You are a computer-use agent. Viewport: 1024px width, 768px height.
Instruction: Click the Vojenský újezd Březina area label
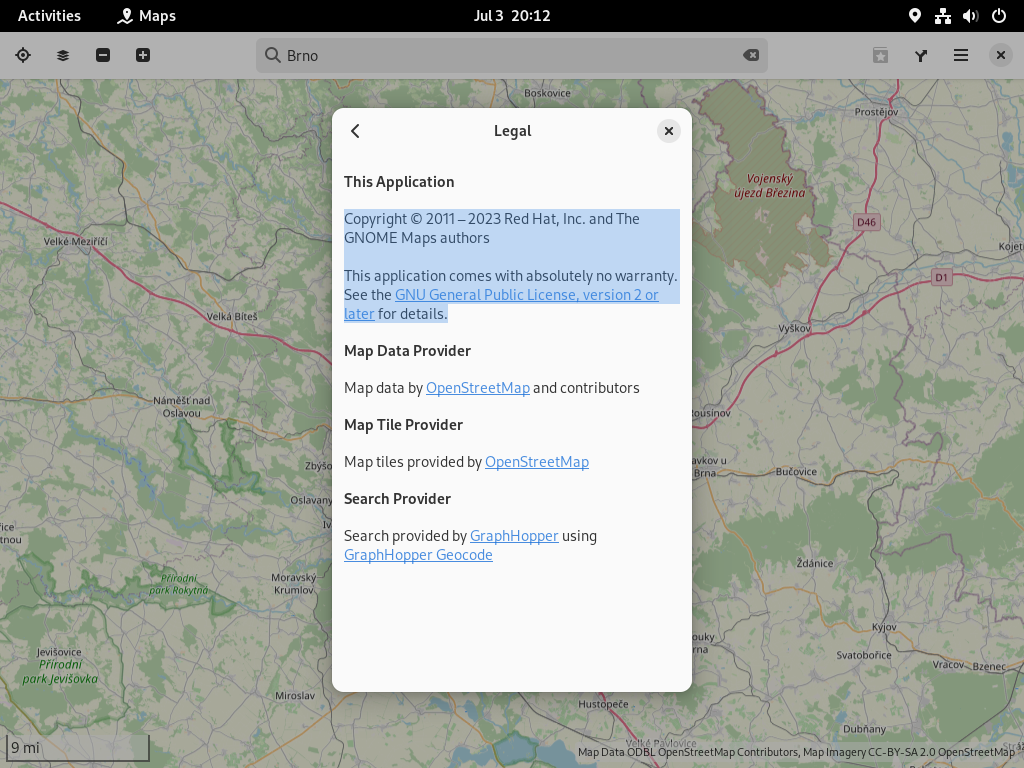[x=770, y=186]
